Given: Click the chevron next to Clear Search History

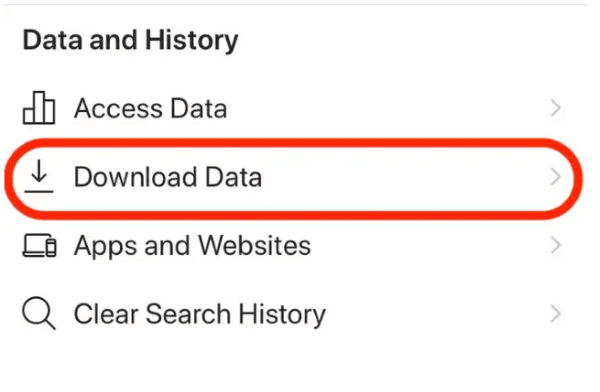Looking at the screenshot, I should [x=556, y=314].
